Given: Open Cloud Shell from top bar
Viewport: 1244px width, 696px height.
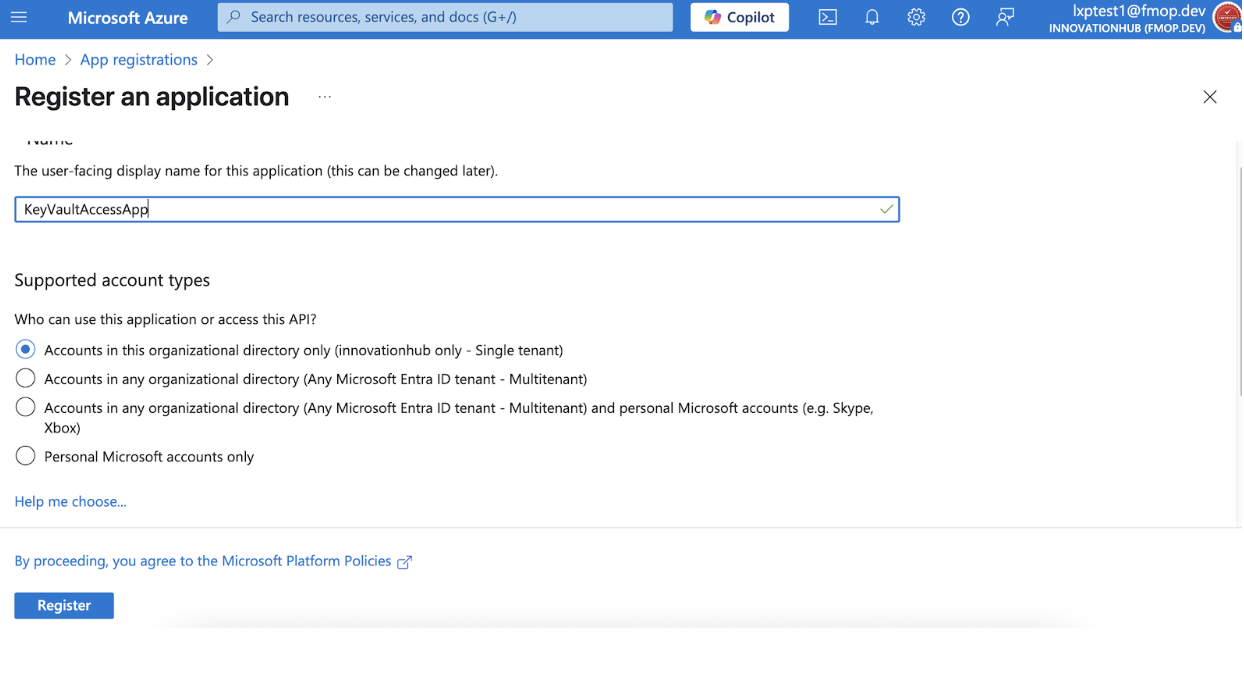Looking at the screenshot, I should coord(828,17).
